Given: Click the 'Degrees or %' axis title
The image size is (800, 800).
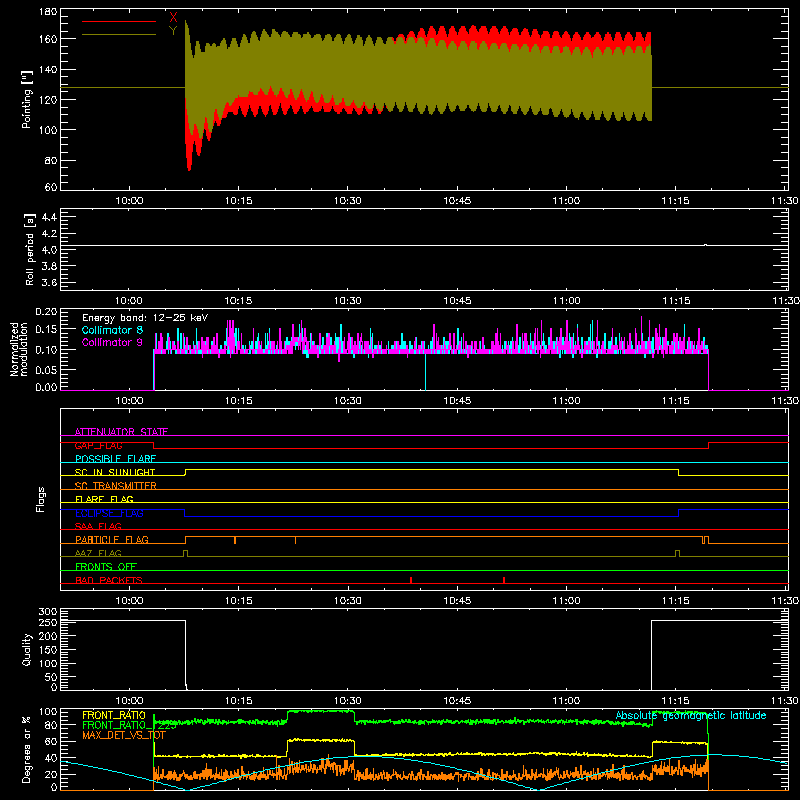Looking at the screenshot, I should [27, 750].
